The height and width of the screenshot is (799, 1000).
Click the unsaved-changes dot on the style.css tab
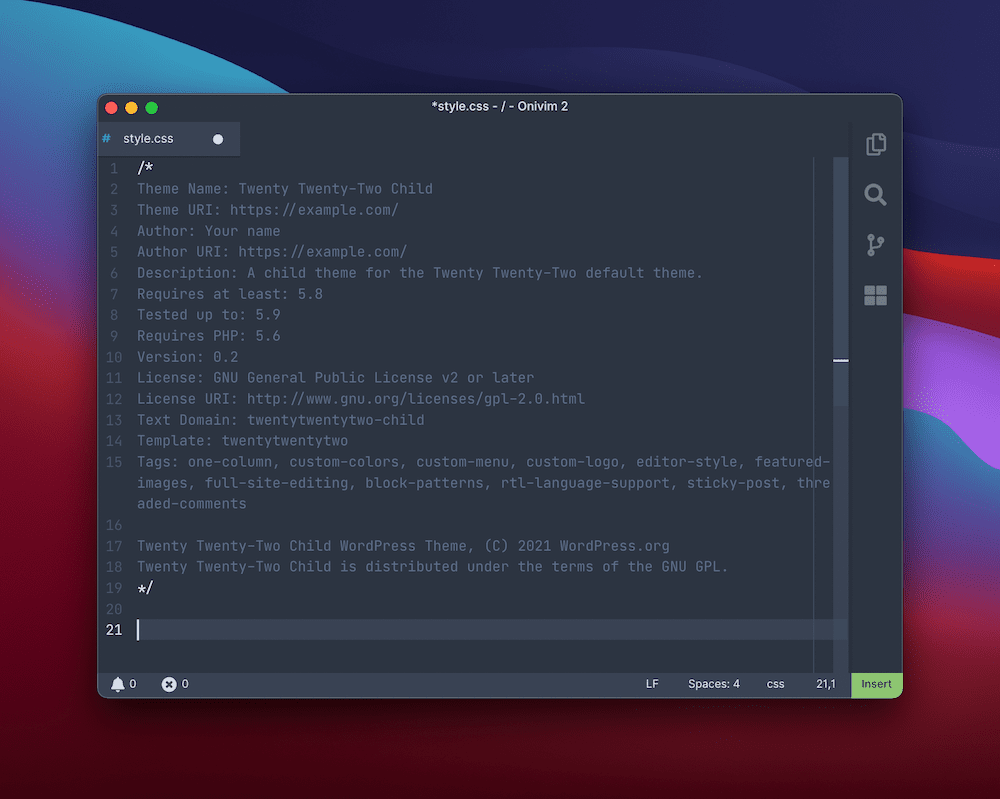[218, 139]
